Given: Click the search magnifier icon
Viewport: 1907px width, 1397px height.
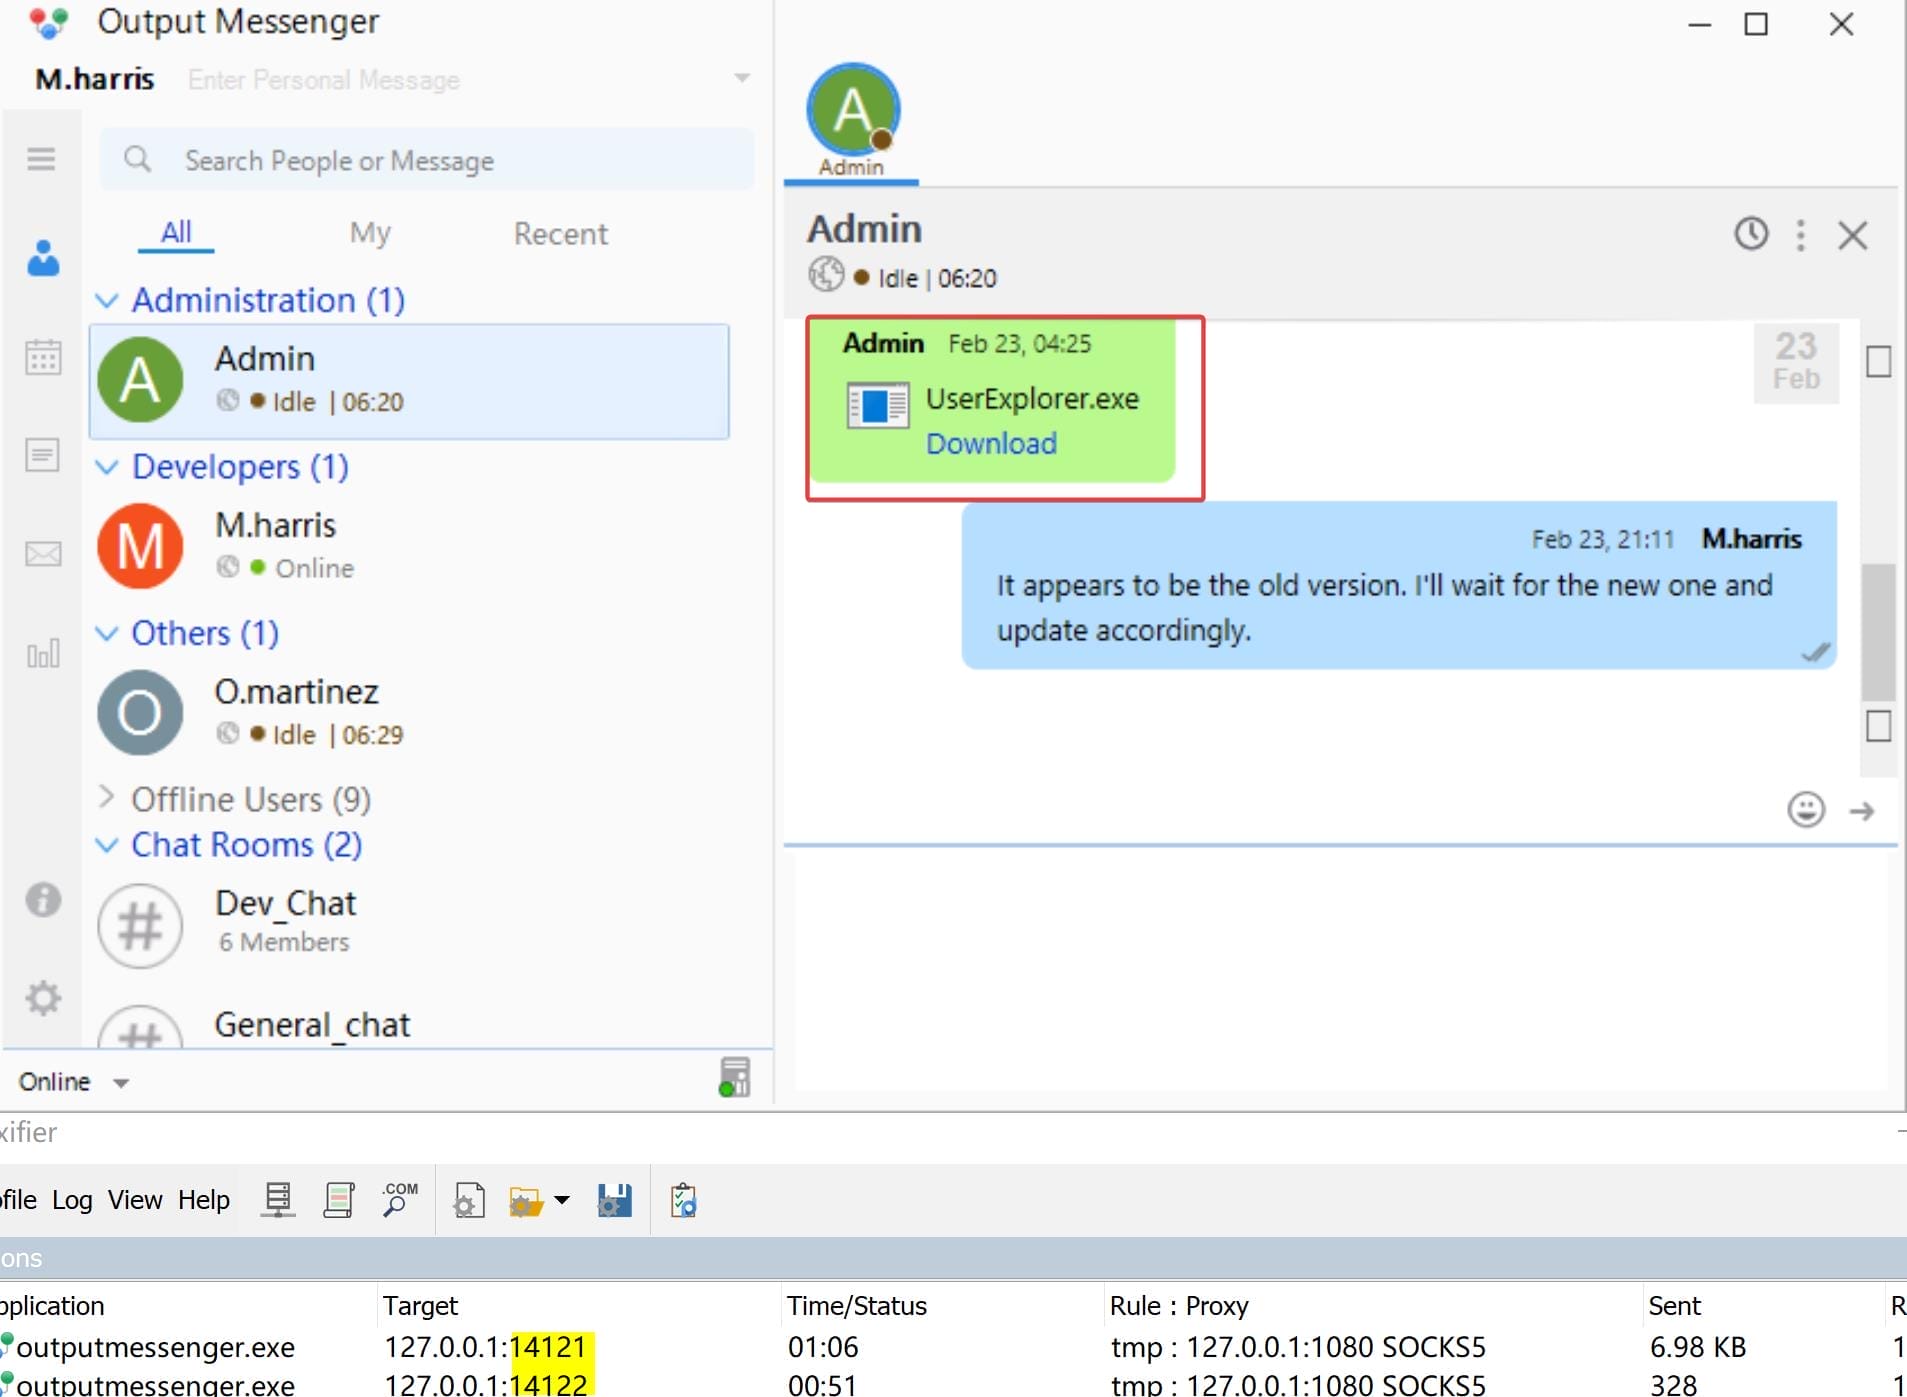Looking at the screenshot, I should [x=137, y=159].
